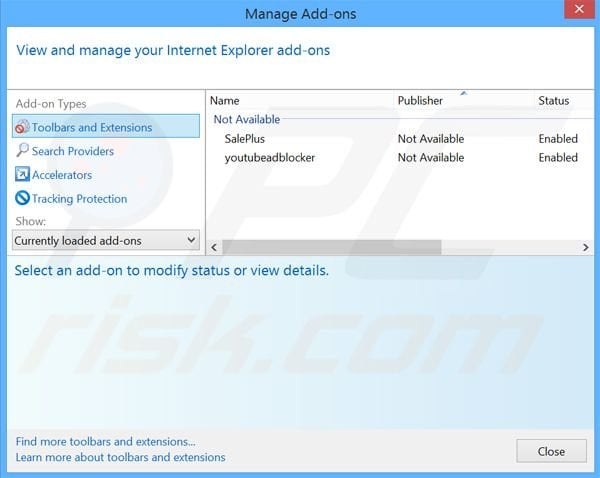Click Not Available publisher for youtubeadblocker
This screenshot has width=600, height=478.
431,157
